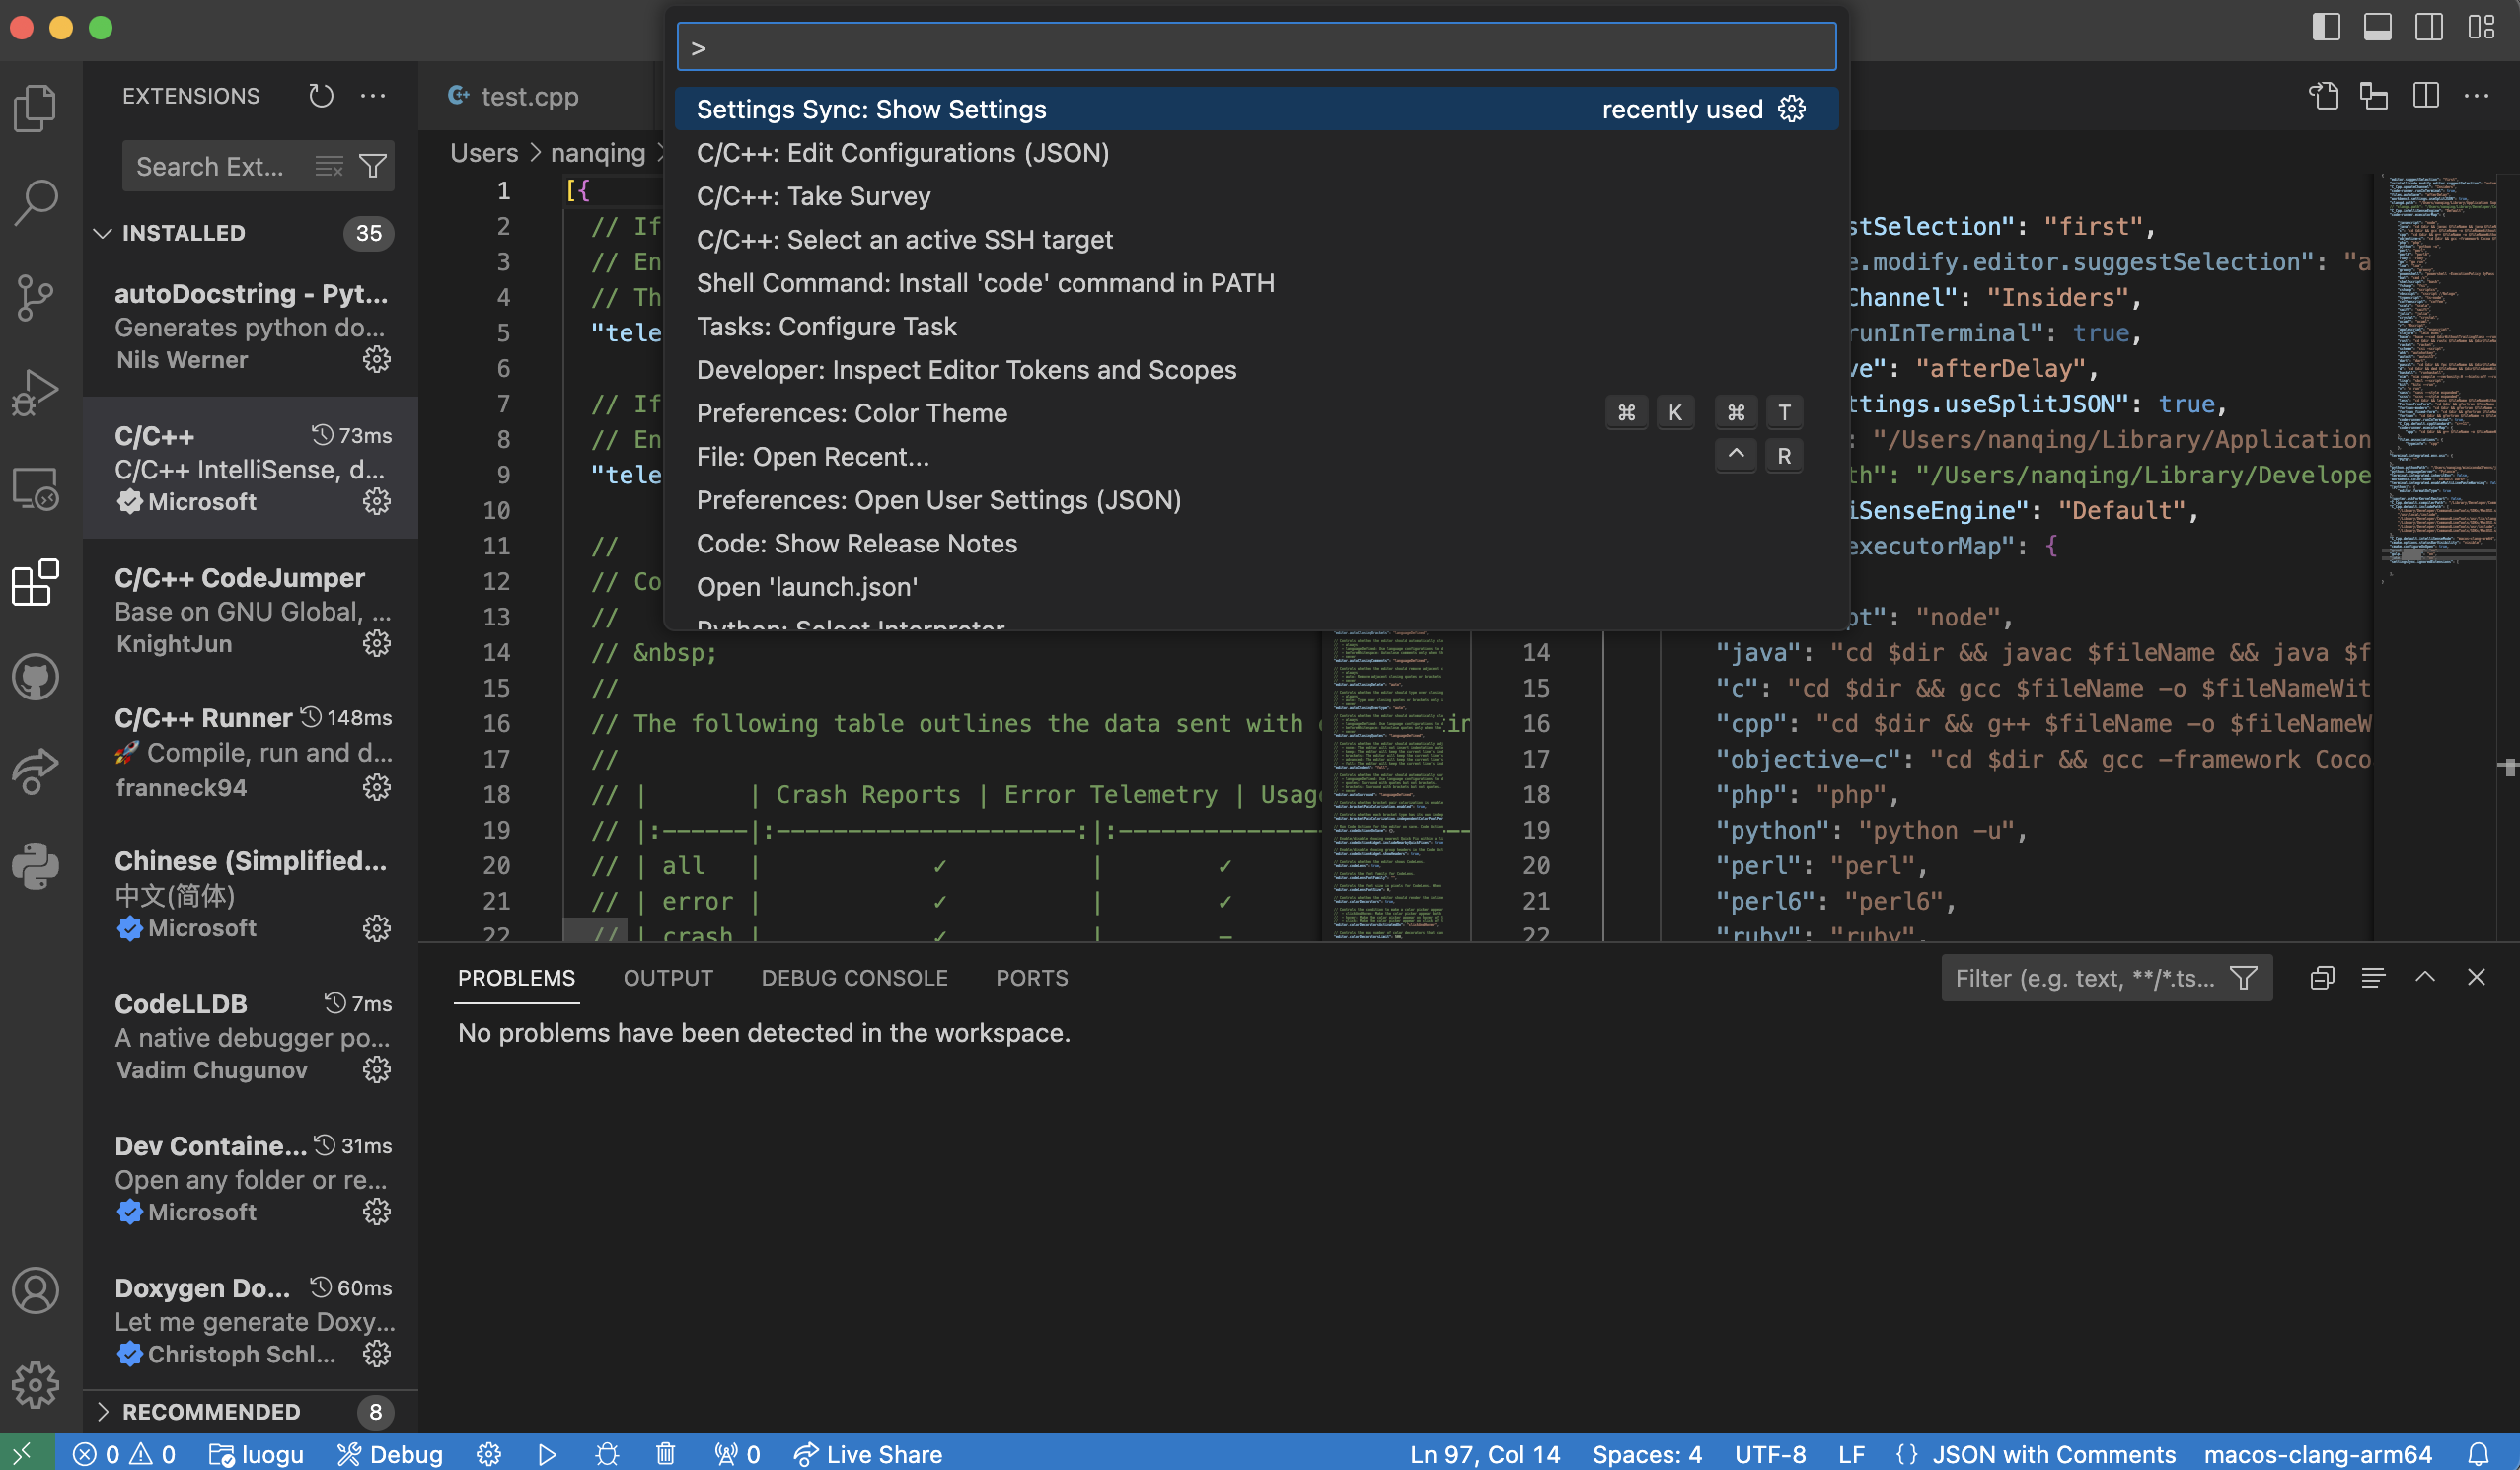Maximize panel with chevron up icon

coord(2424,977)
